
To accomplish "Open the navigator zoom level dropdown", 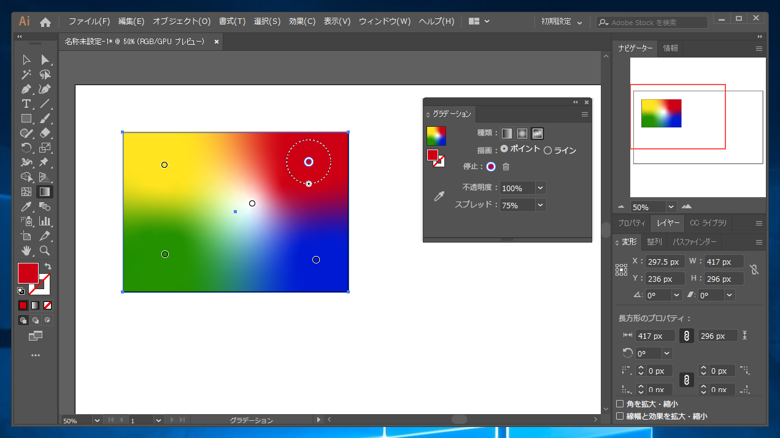I will pos(671,207).
